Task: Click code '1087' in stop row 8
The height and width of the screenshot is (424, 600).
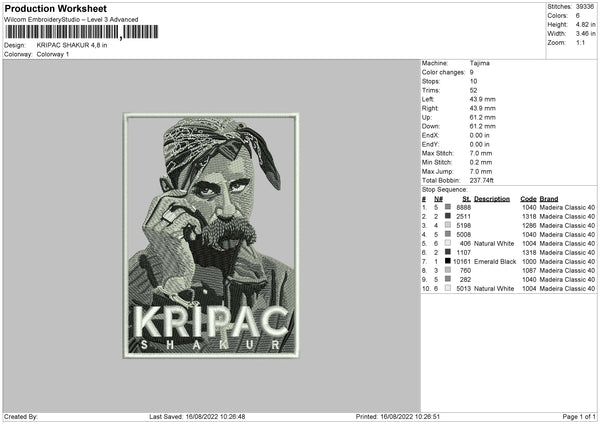Action: (x=529, y=271)
